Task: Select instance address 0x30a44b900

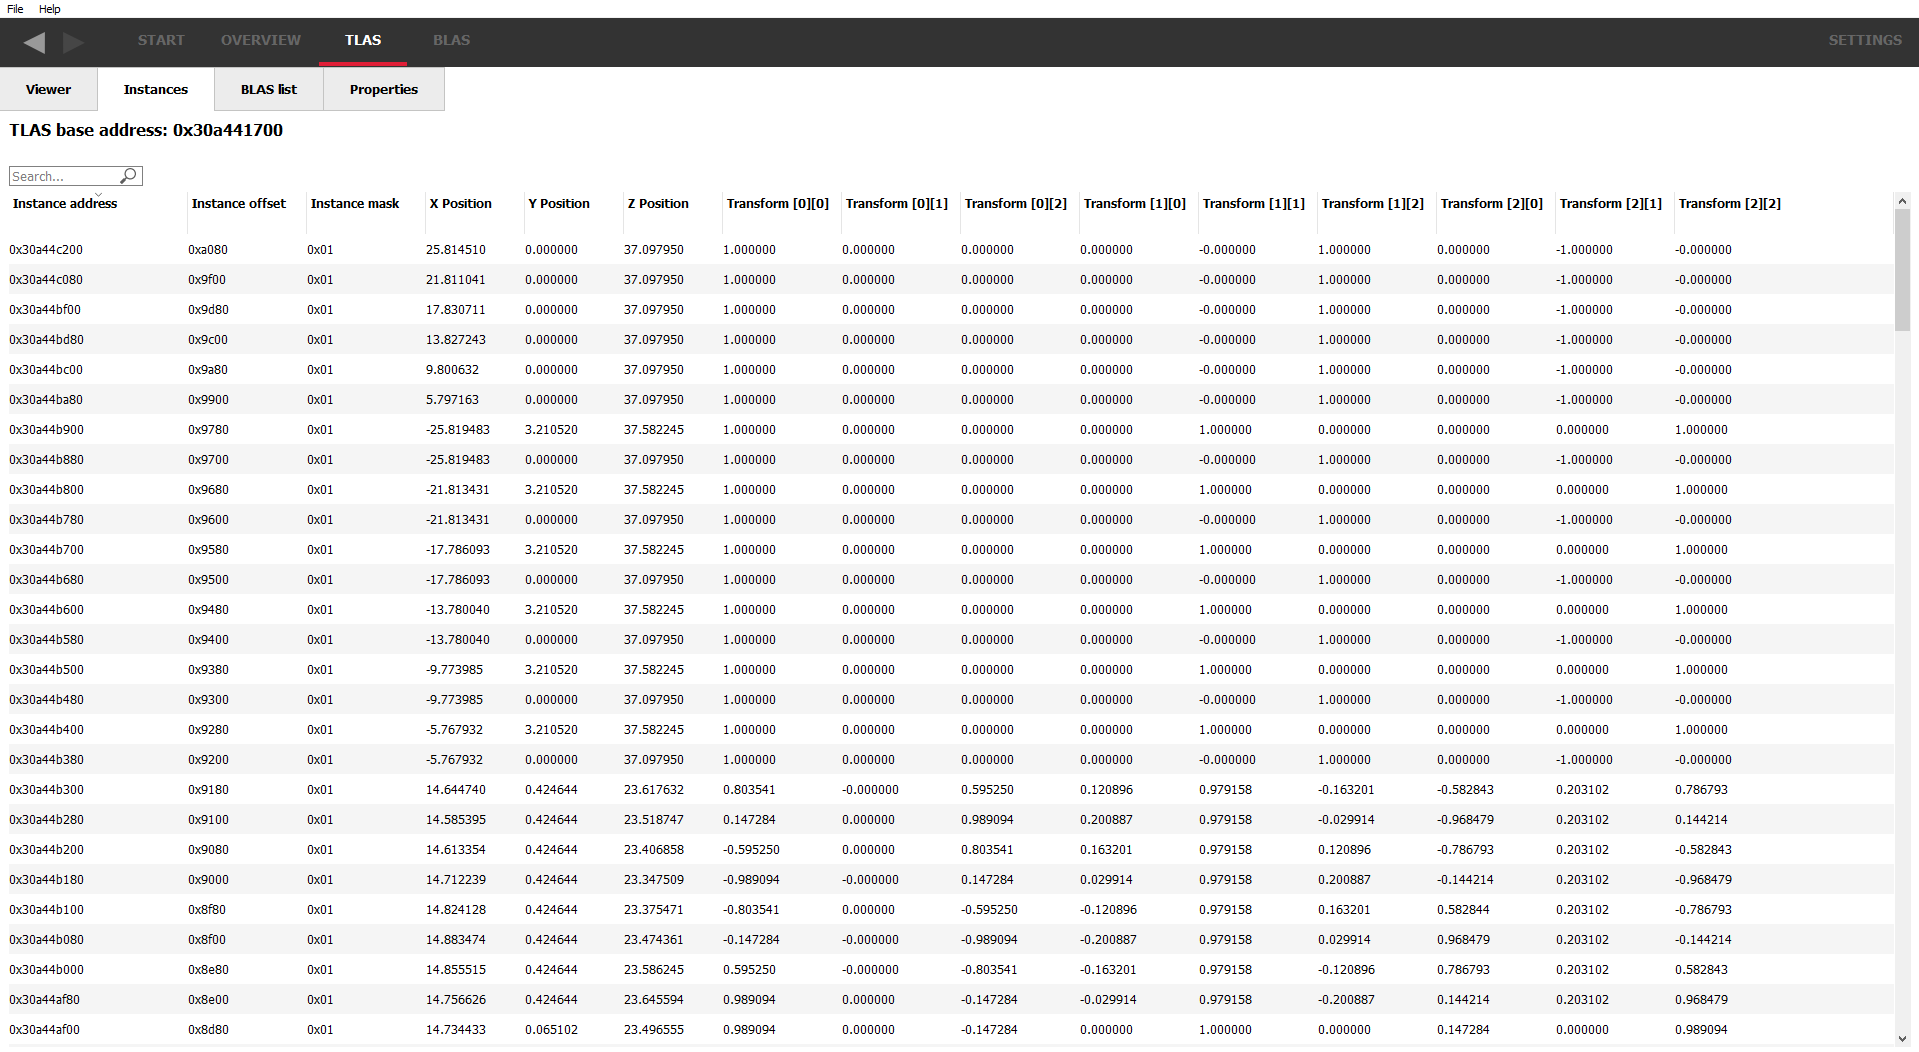Action: (46, 430)
